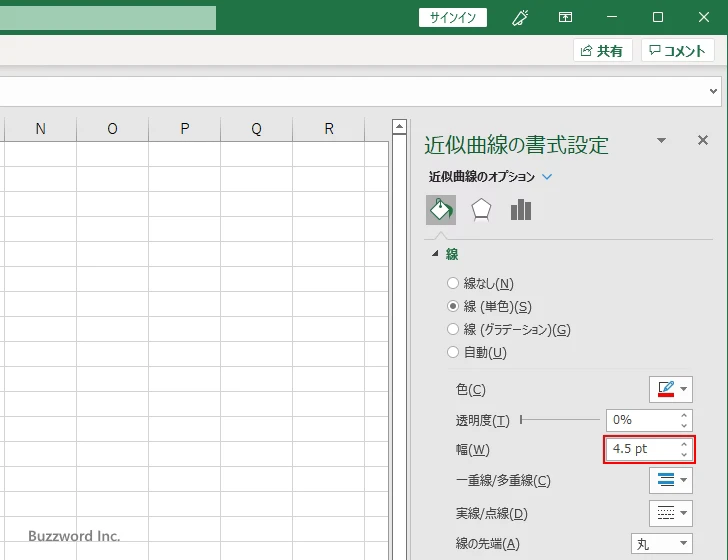Select the 線 (単色)(S) radio button

453,306
